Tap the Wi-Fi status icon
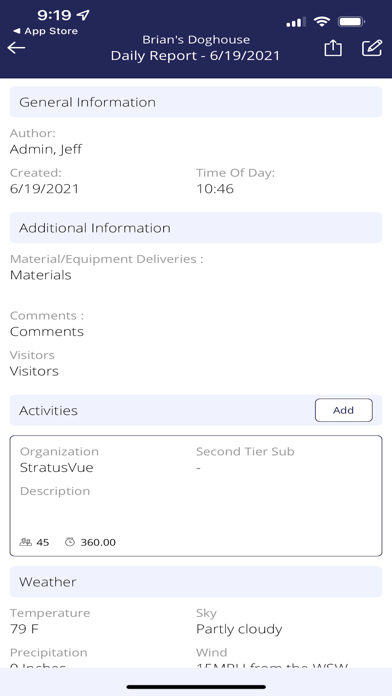Viewport: 392px width, 696px height. click(321, 21)
